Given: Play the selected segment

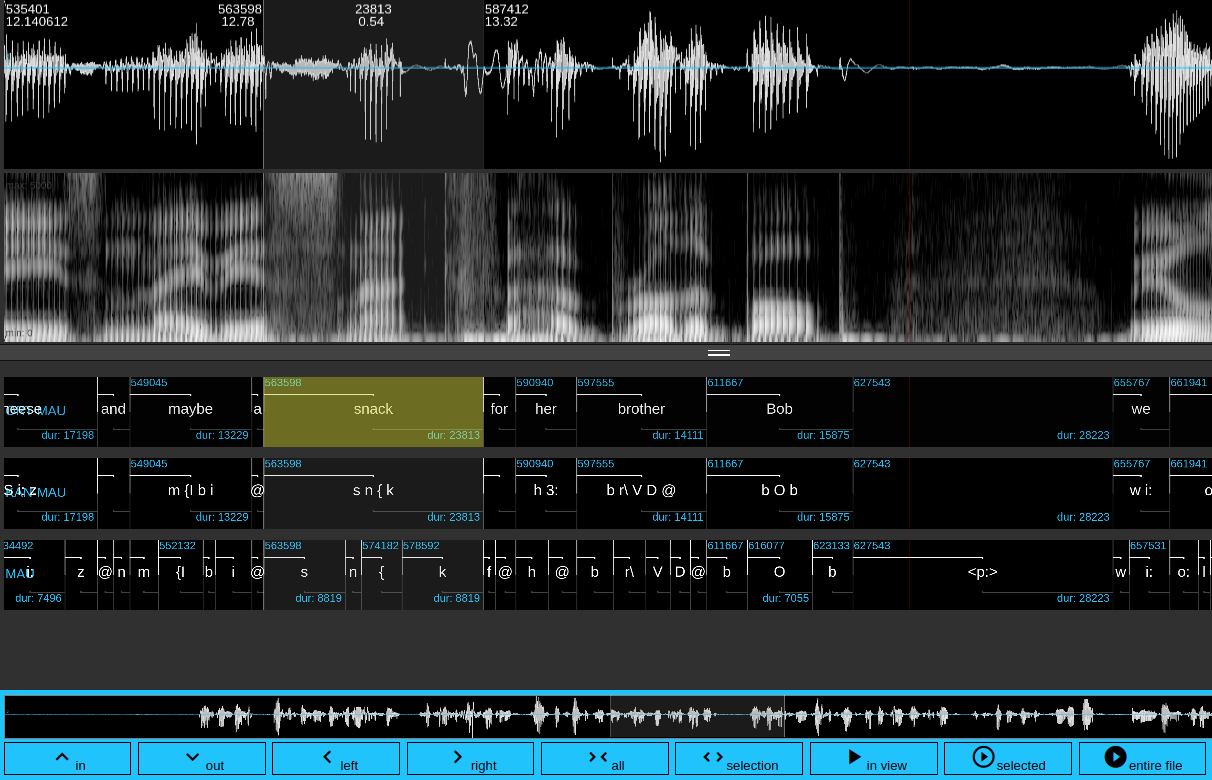Looking at the screenshot, I should pos(1007,758).
